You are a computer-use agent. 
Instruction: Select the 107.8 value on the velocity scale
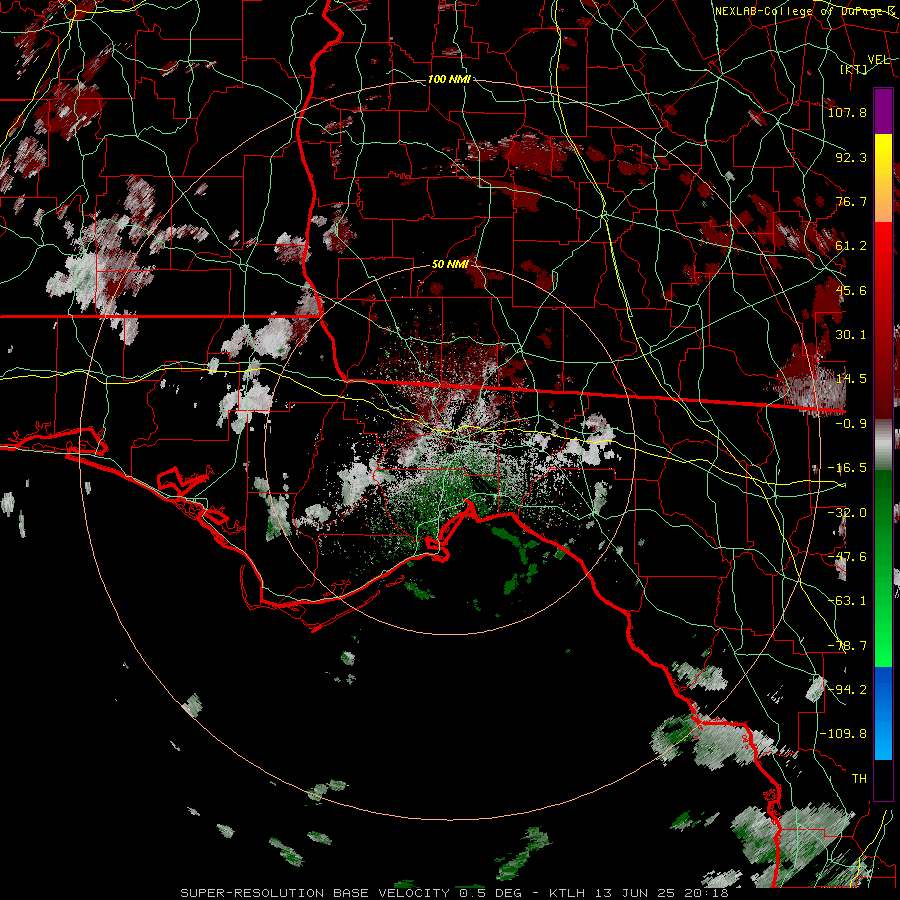tap(847, 112)
